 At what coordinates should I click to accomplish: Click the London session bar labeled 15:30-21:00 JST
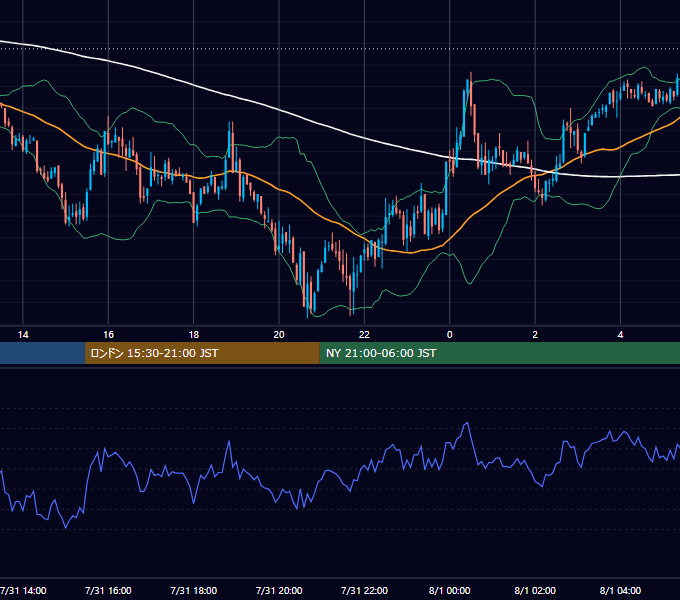pyautogui.click(x=202, y=353)
